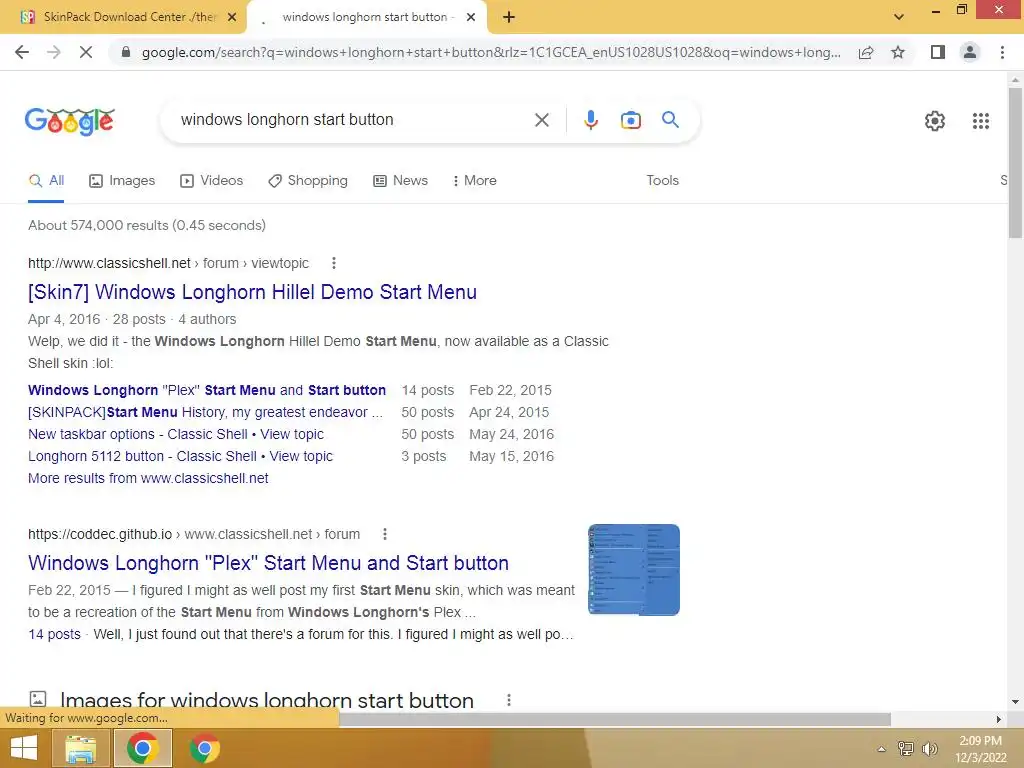1024x768 pixels.
Task: Stop page loading with the X button
Action: [86, 52]
